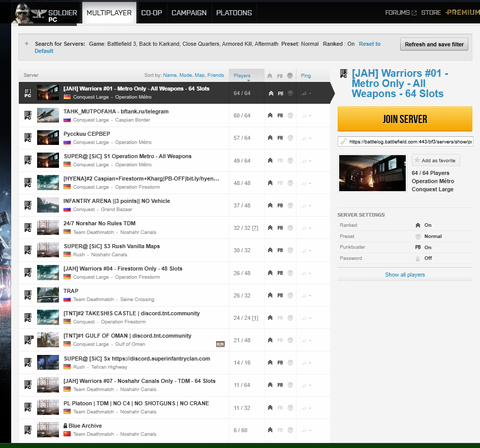Sort servers by Map
Image resolution: width=480 pixels, height=448 pixels.
199,75
